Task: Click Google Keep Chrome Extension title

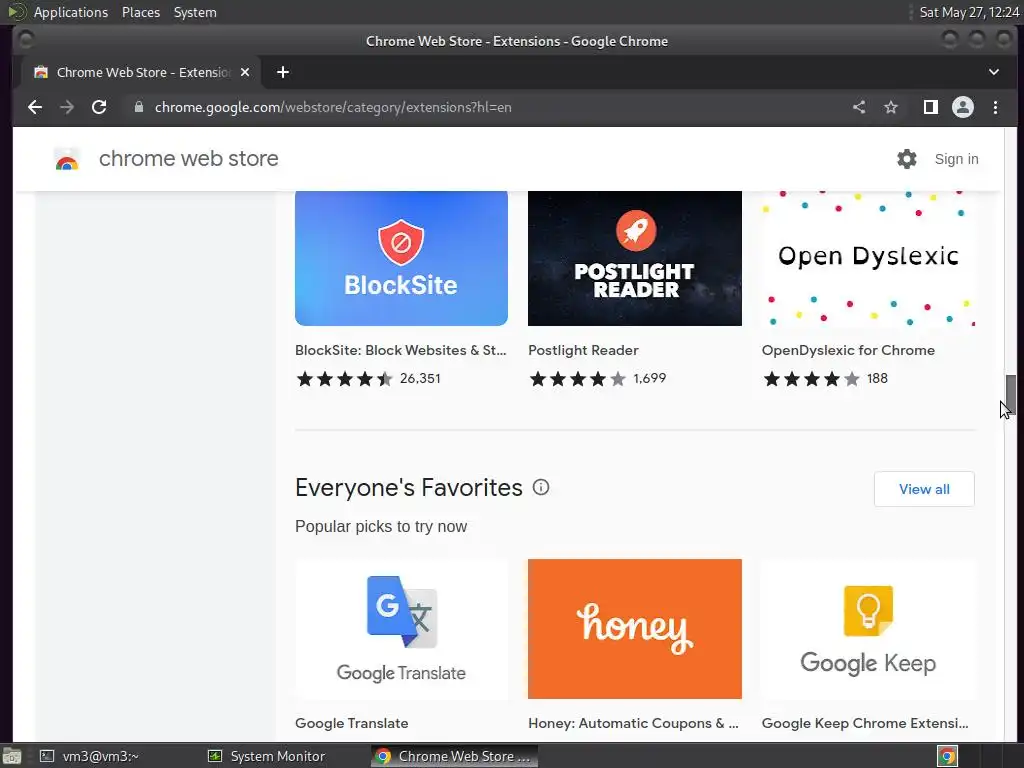Action: (865, 723)
